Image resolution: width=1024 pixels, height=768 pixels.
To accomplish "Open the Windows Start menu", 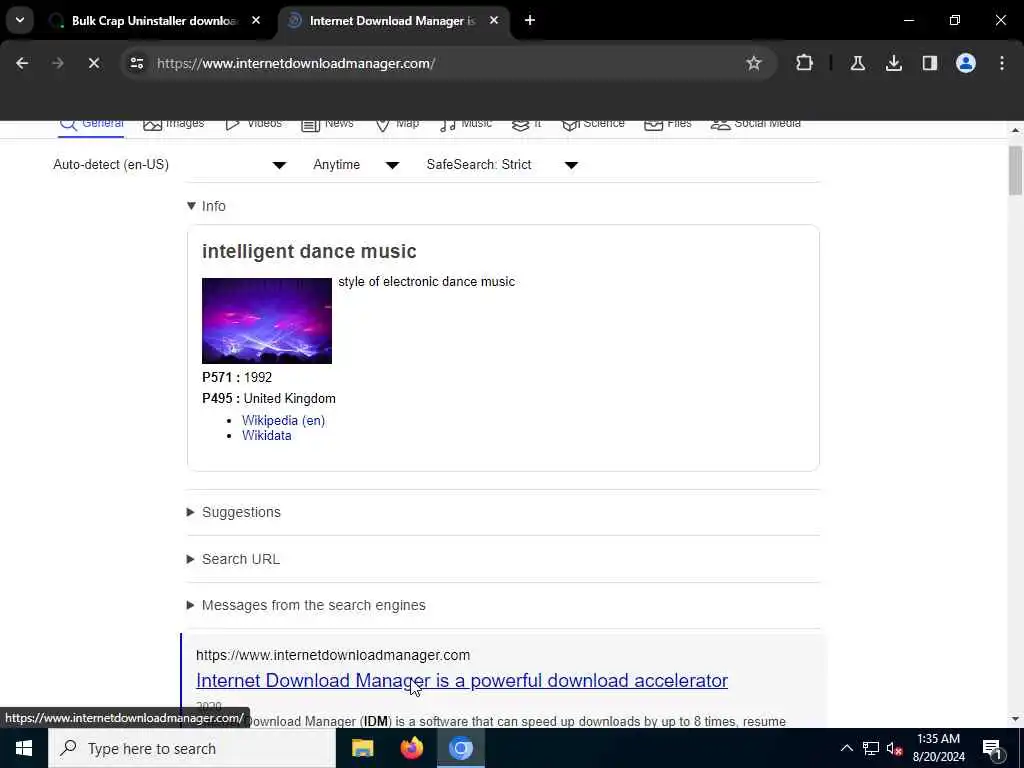I will point(24,748).
